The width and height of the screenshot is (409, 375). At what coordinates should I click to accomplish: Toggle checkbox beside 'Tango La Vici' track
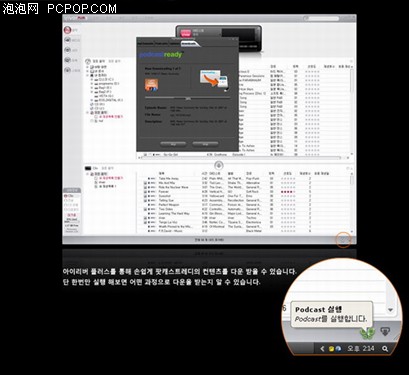pyautogui.click(x=145, y=222)
